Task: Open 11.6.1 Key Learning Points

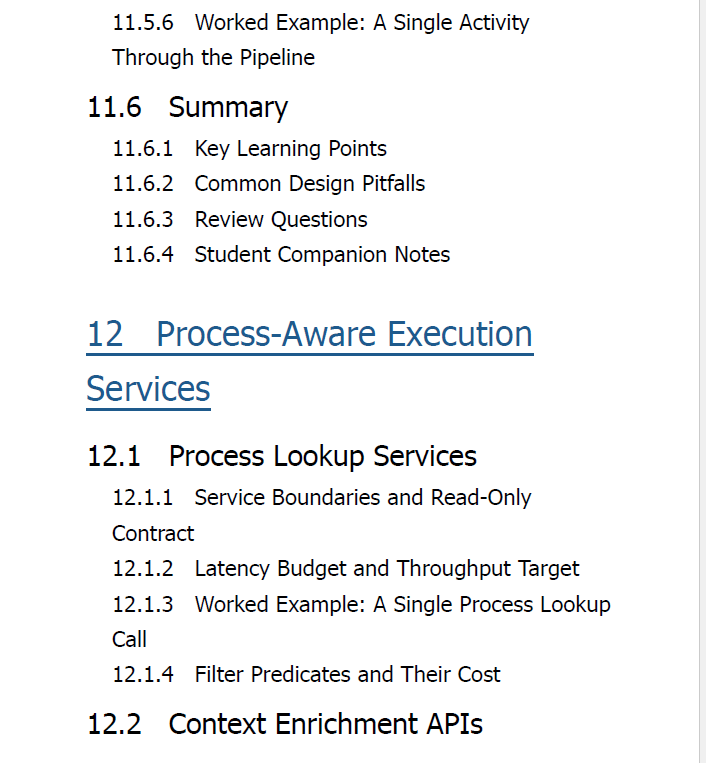Action: pos(249,149)
